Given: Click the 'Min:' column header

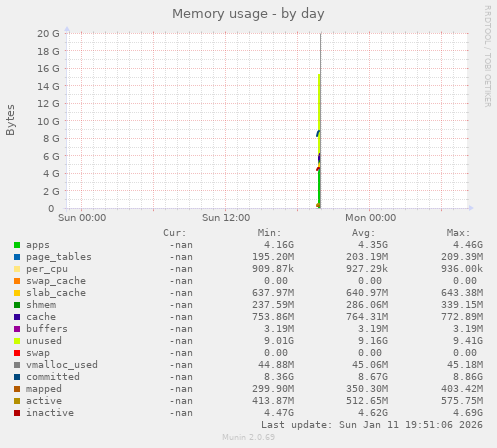Looking at the screenshot, I should (269, 233).
